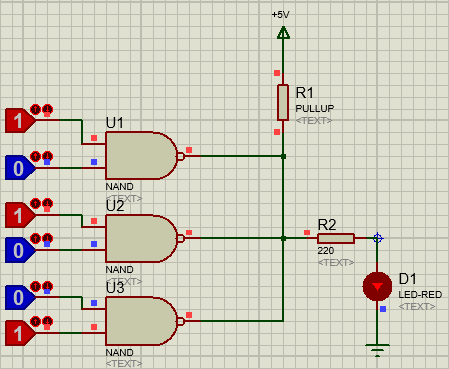
Task: Click the down arrow on U1's upper logic state
Action: (48, 109)
